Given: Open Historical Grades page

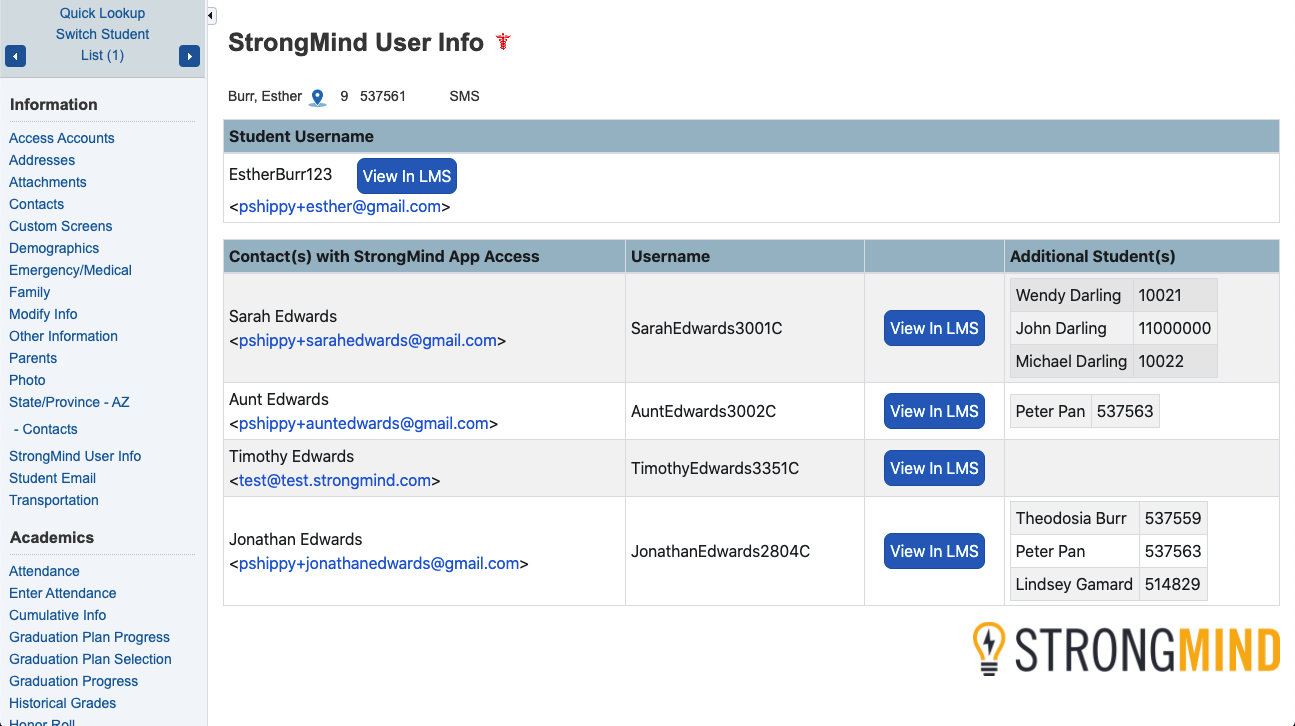Looking at the screenshot, I should pyautogui.click(x=63, y=703).
